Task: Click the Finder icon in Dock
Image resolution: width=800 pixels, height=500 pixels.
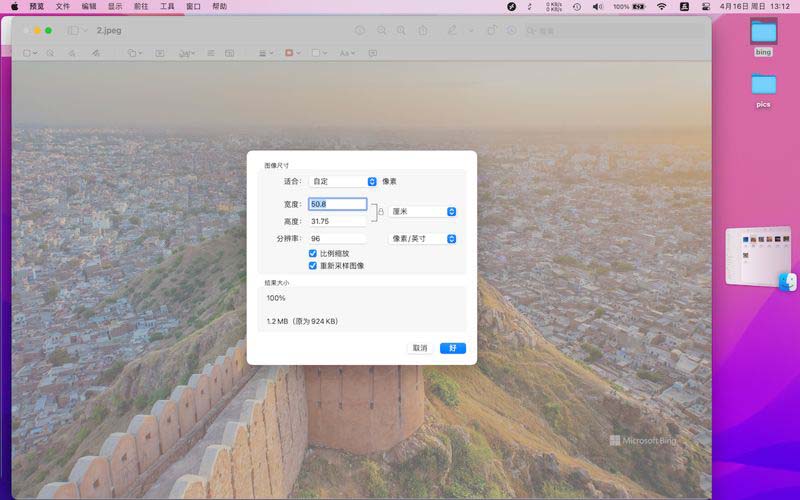Action: pos(787,282)
